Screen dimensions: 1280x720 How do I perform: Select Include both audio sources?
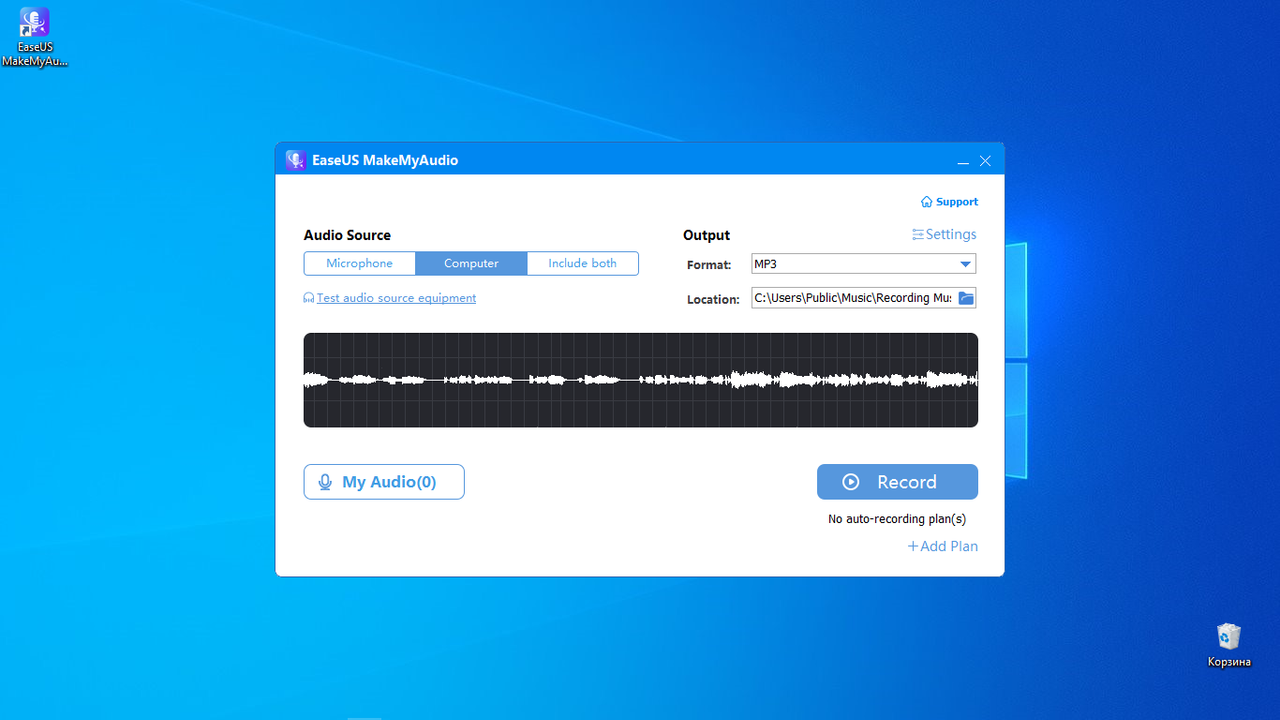pos(582,263)
